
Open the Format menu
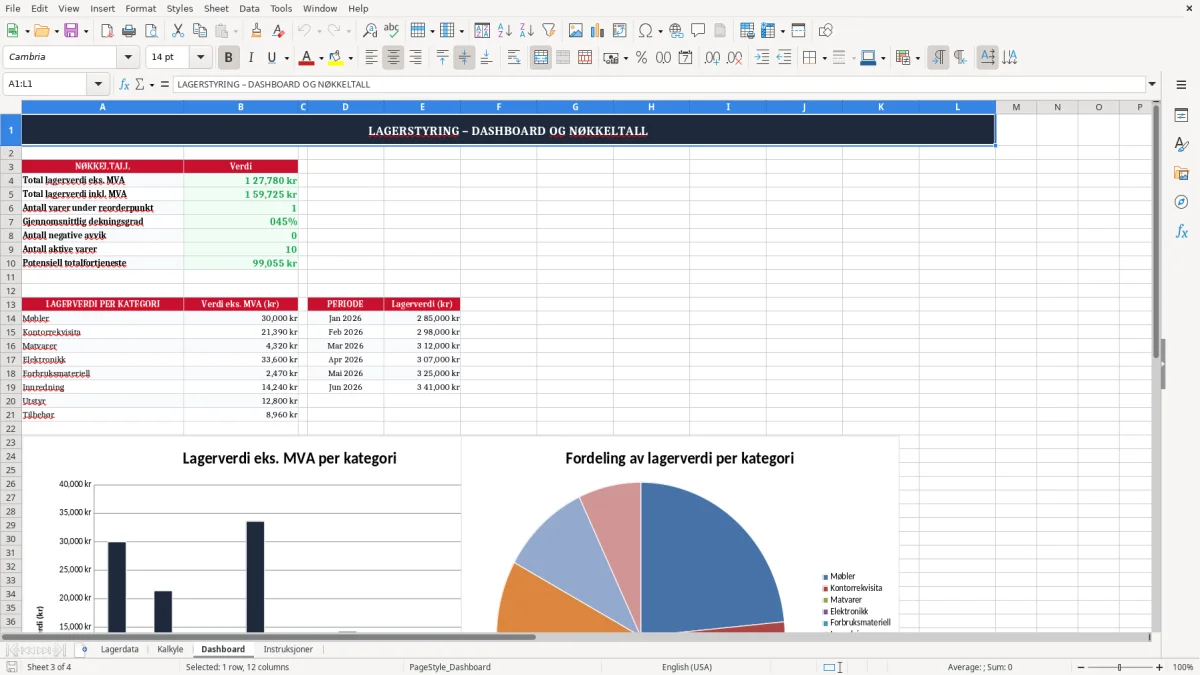coord(141,8)
